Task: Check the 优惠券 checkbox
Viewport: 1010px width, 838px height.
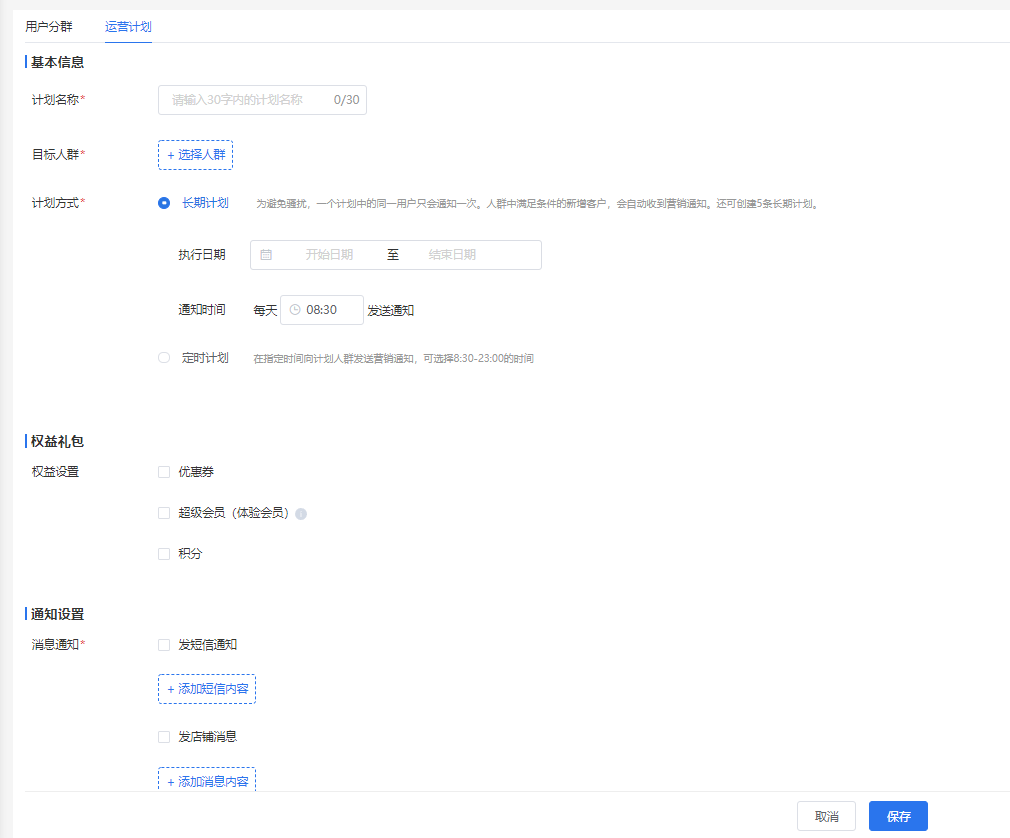Action: pyautogui.click(x=164, y=472)
